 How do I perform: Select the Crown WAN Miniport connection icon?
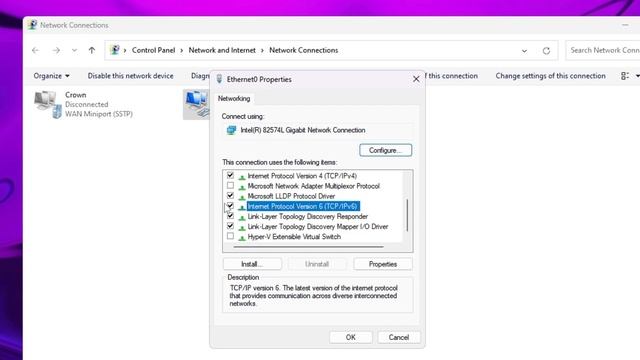(x=48, y=104)
